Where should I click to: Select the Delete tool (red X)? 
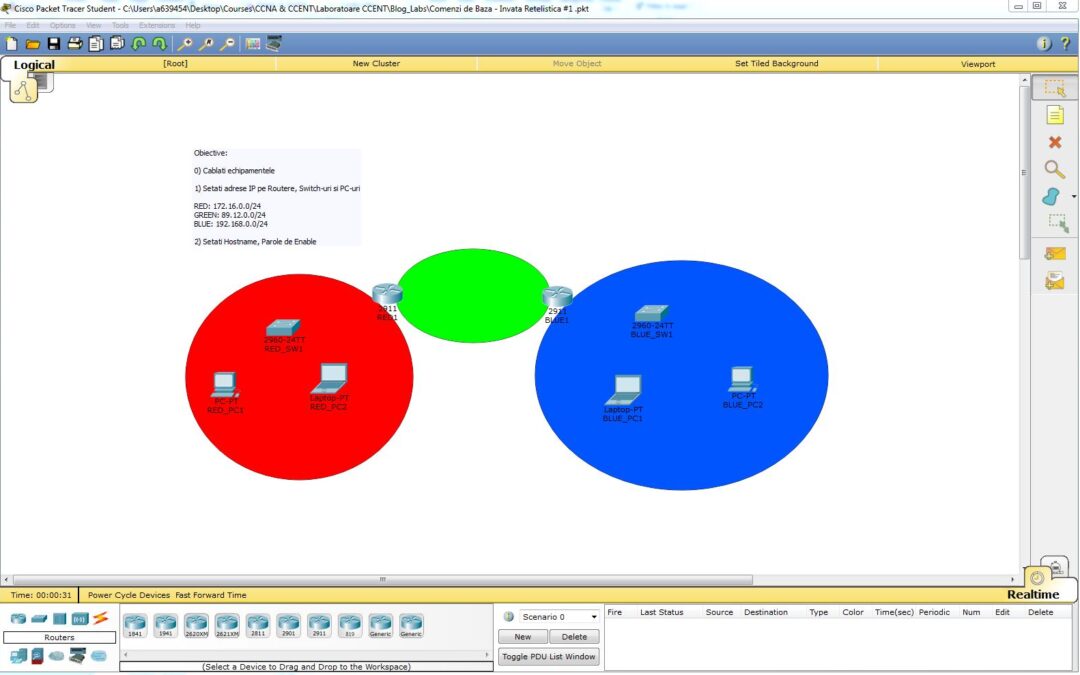[x=1054, y=142]
